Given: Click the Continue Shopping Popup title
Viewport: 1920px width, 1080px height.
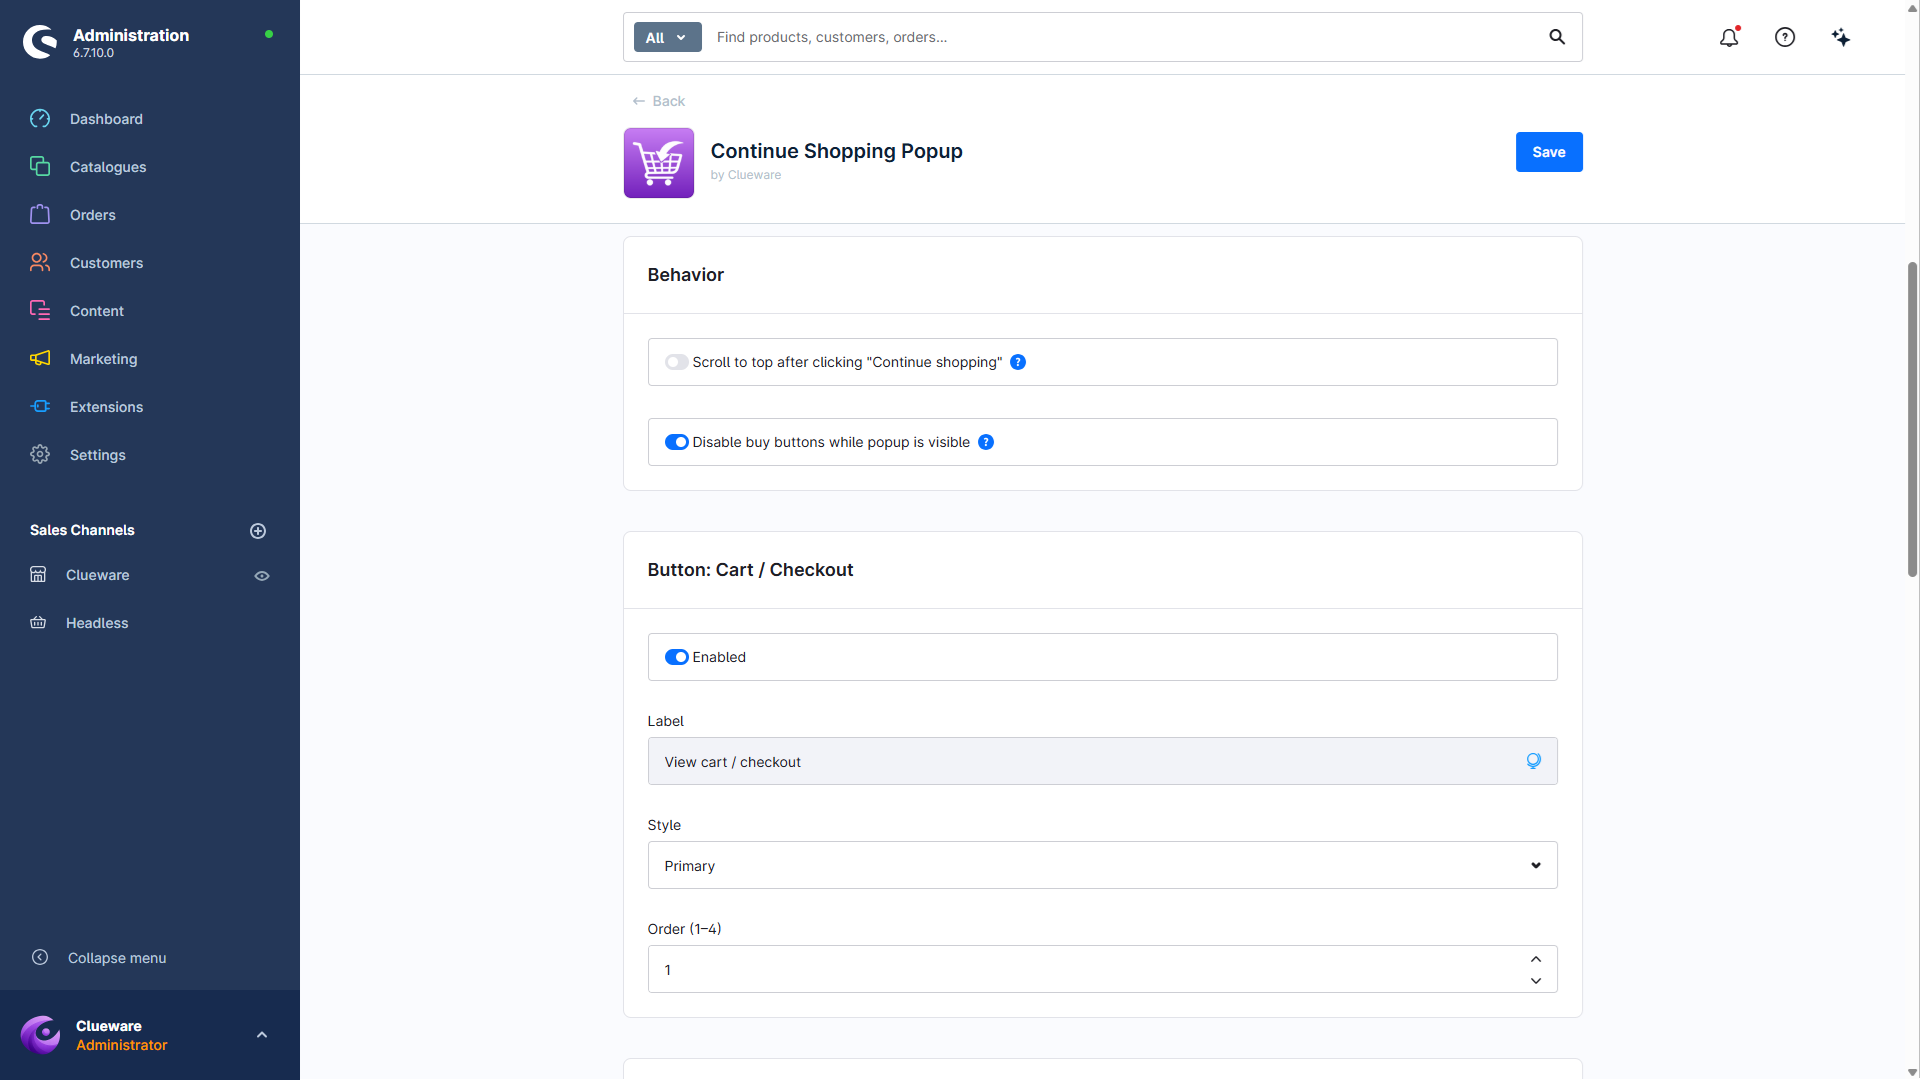Looking at the screenshot, I should pyautogui.click(x=836, y=151).
